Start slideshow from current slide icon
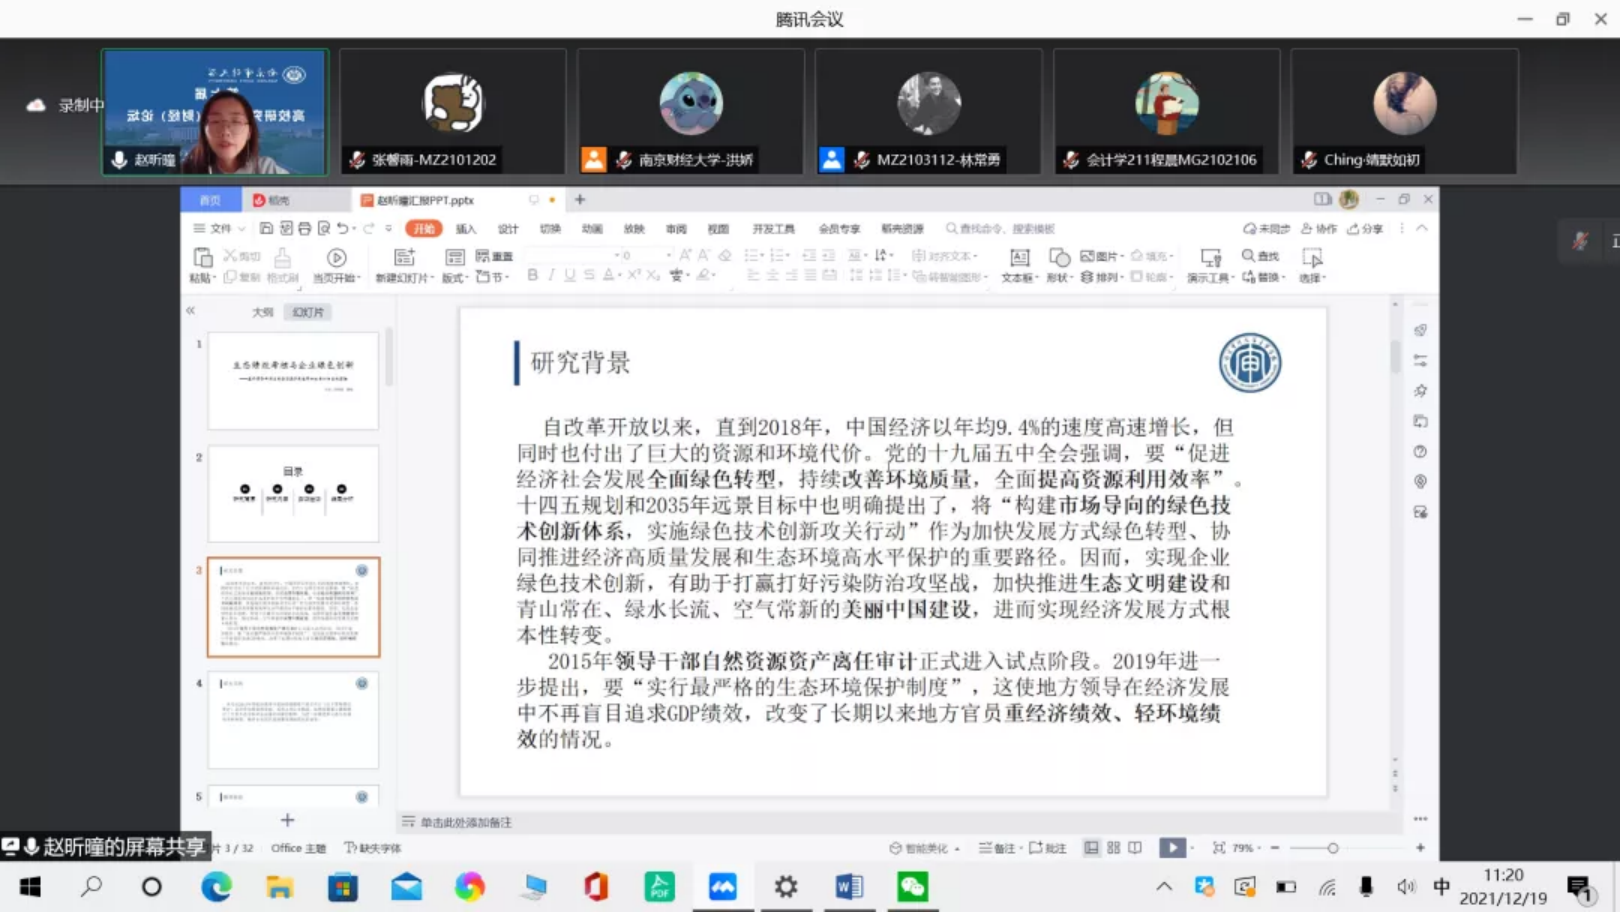Viewport: 1620px width, 912px height. click(337, 258)
